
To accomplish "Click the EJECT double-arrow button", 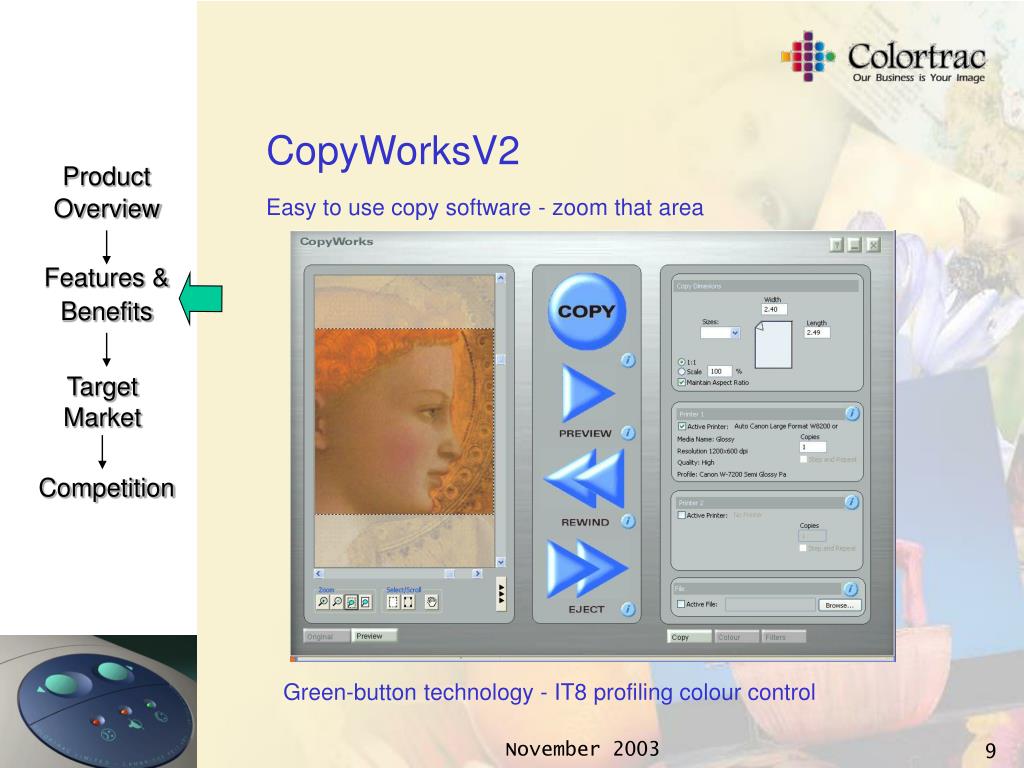I will click(x=586, y=568).
